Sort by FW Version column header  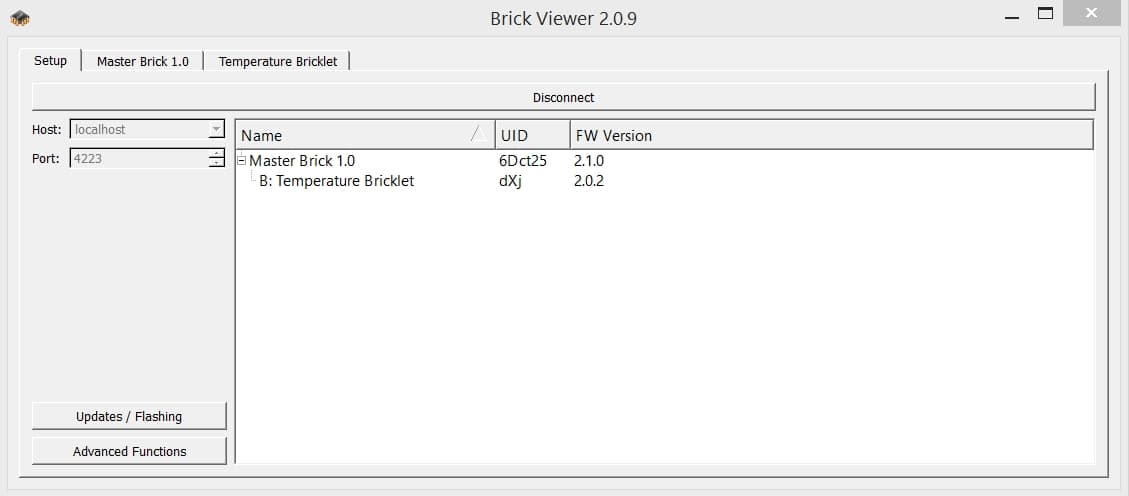[830, 135]
